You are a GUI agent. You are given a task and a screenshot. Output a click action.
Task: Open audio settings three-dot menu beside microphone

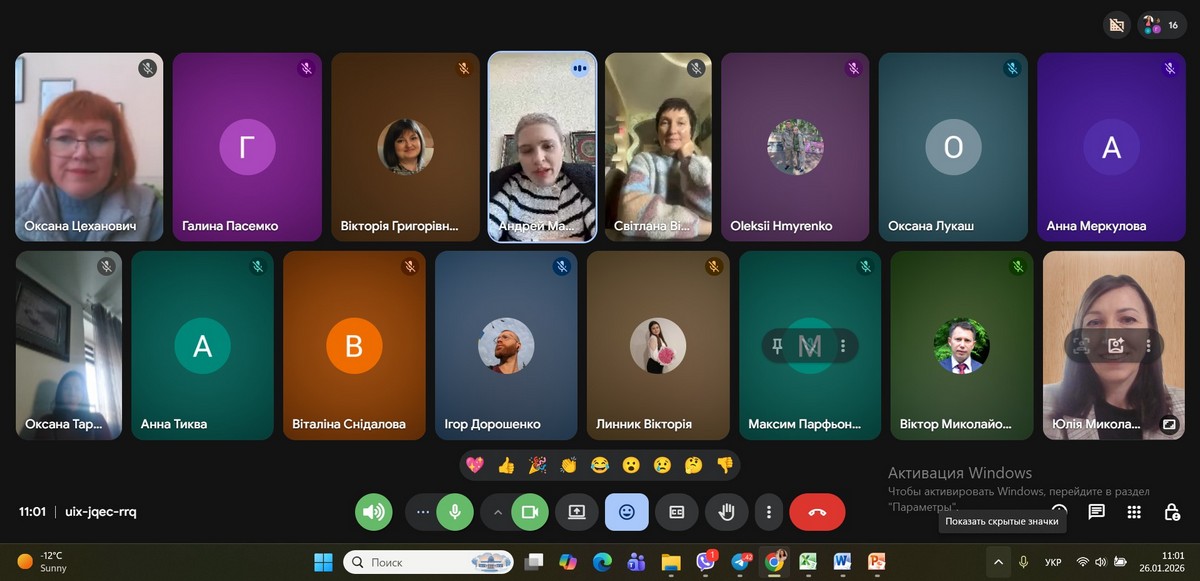[x=422, y=512]
